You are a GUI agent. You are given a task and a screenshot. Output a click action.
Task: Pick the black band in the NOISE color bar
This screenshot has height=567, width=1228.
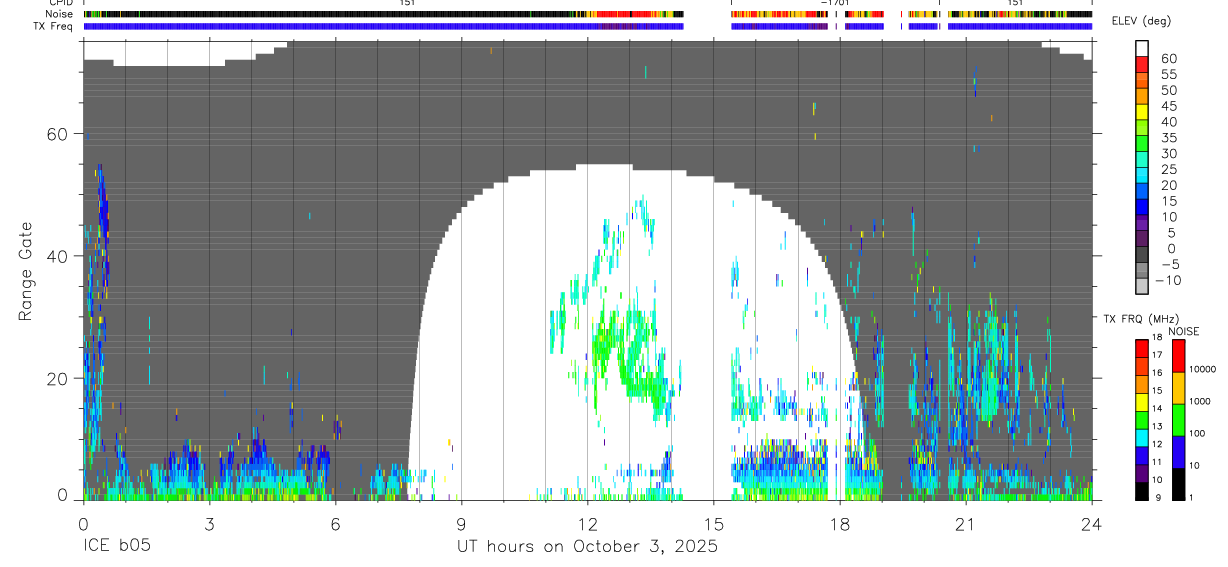tap(1177, 484)
